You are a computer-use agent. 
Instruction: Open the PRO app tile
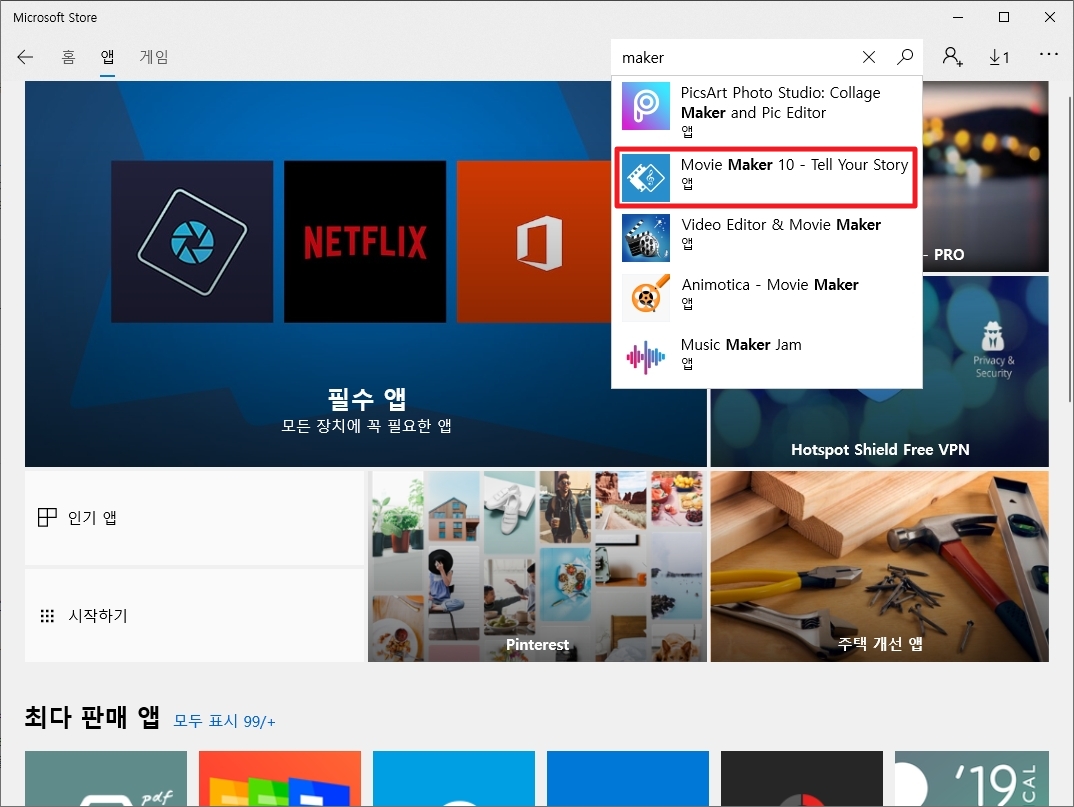click(x=986, y=177)
